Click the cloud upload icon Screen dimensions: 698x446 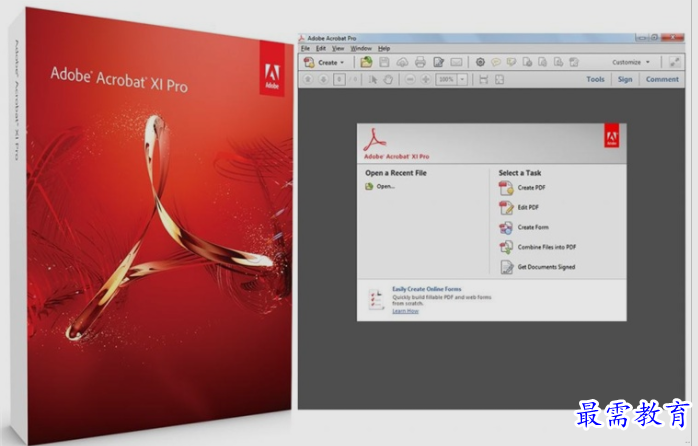pyautogui.click(x=402, y=62)
